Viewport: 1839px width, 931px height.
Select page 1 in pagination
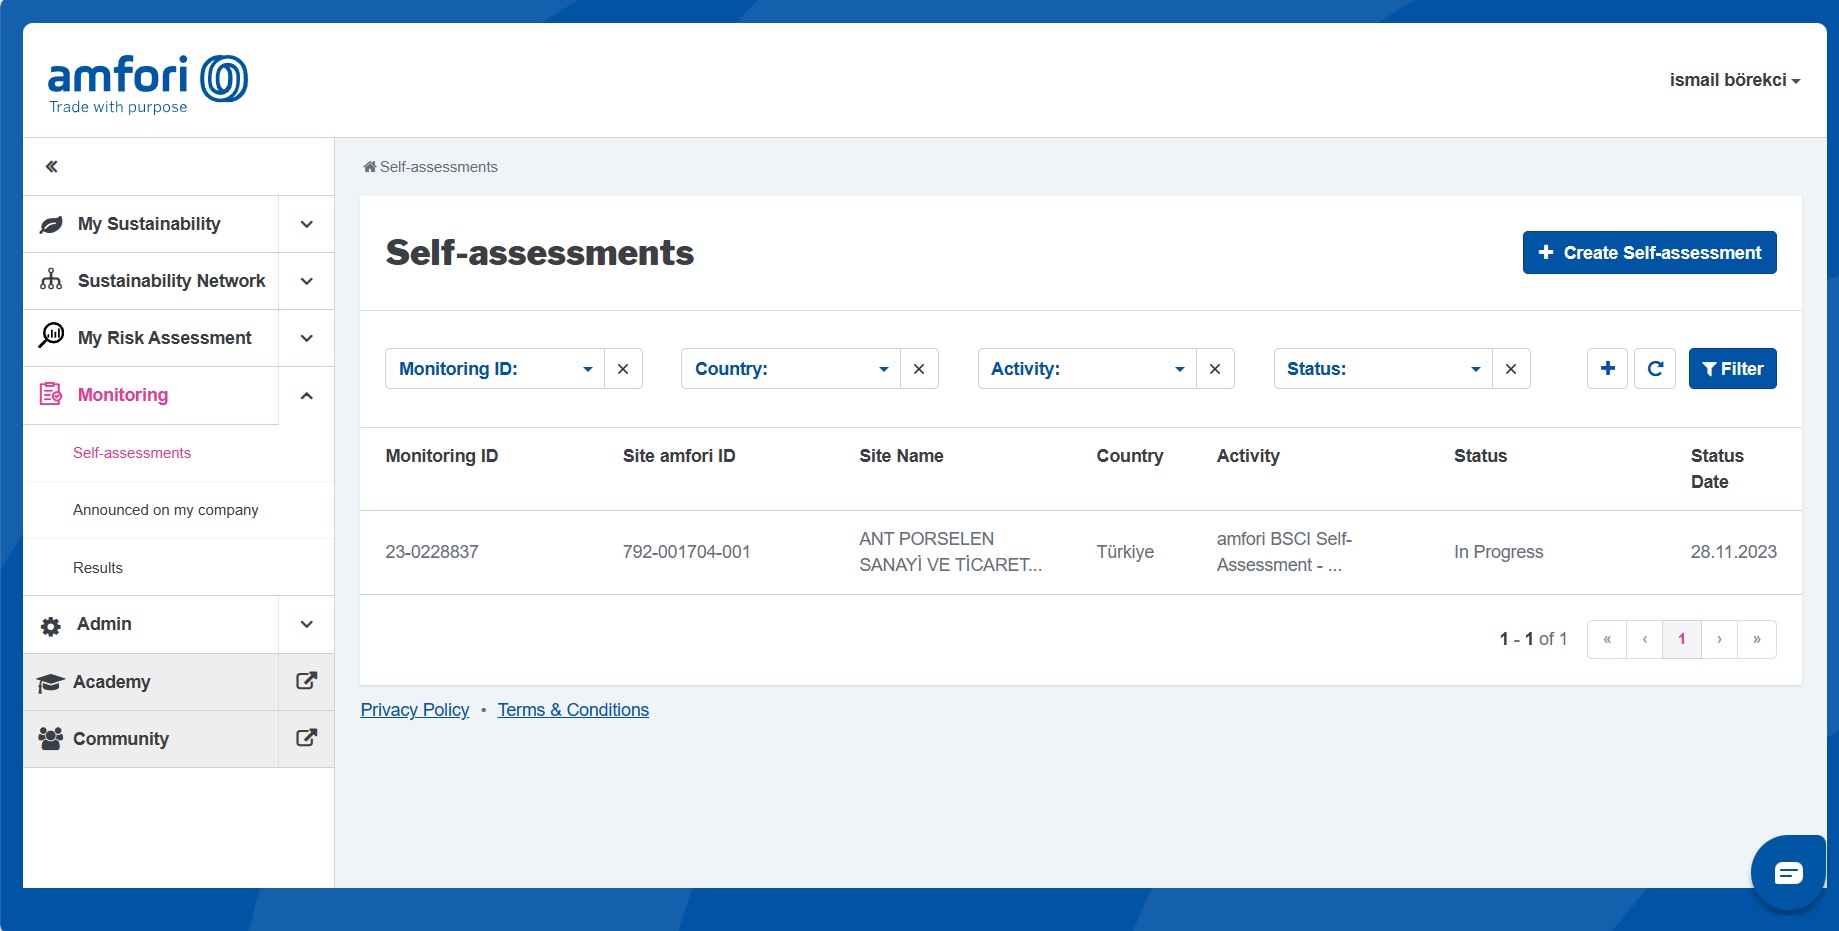coord(1682,639)
